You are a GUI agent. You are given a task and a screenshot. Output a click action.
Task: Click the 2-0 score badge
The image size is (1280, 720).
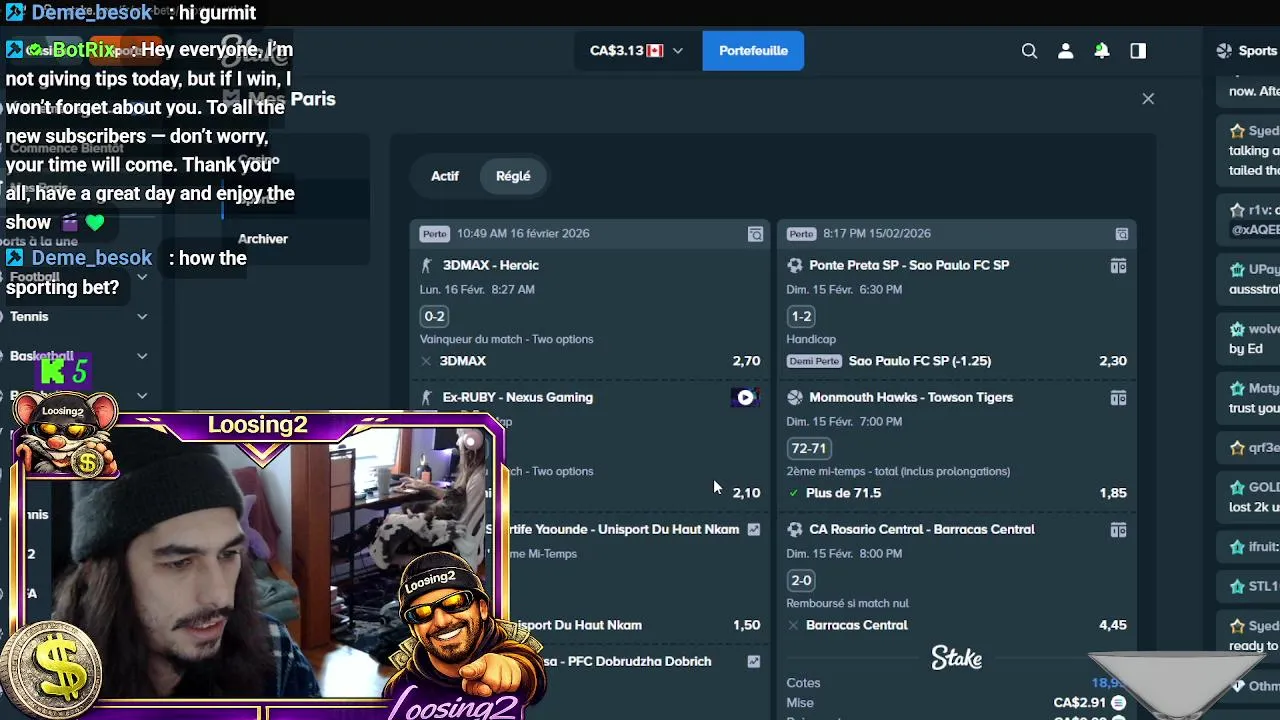click(x=801, y=581)
